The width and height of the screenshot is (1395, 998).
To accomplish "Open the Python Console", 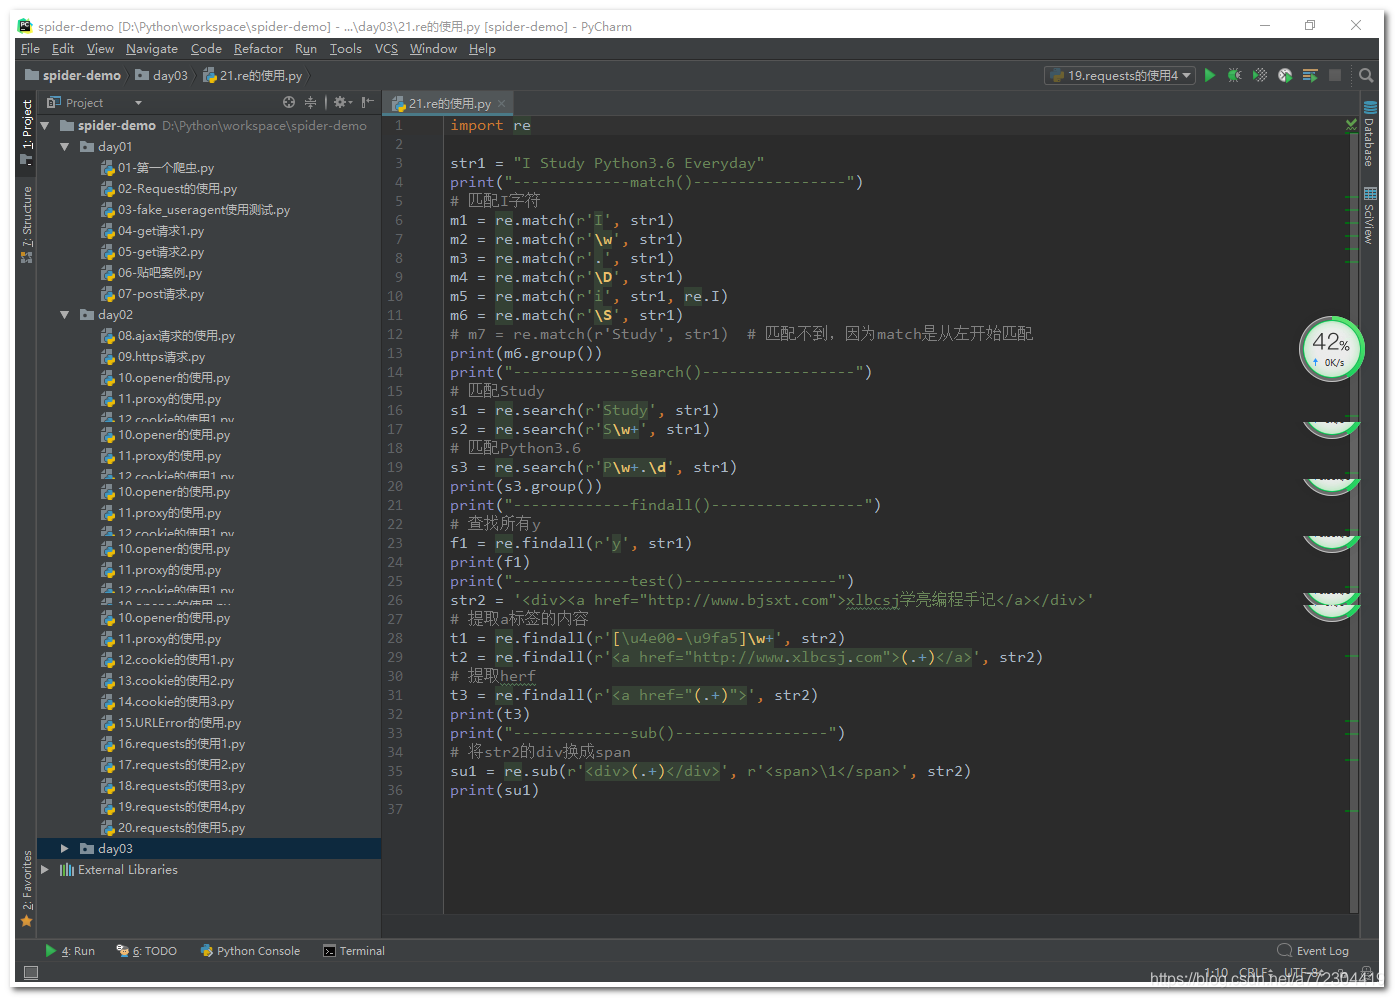I will pos(250,951).
